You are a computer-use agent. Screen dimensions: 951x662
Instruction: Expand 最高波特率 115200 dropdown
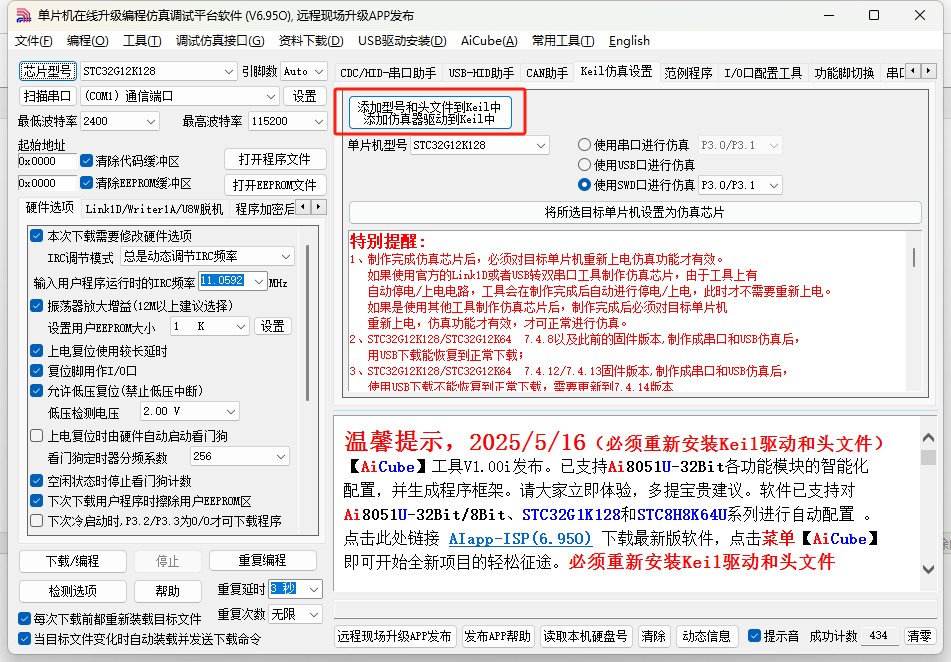(319, 121)
